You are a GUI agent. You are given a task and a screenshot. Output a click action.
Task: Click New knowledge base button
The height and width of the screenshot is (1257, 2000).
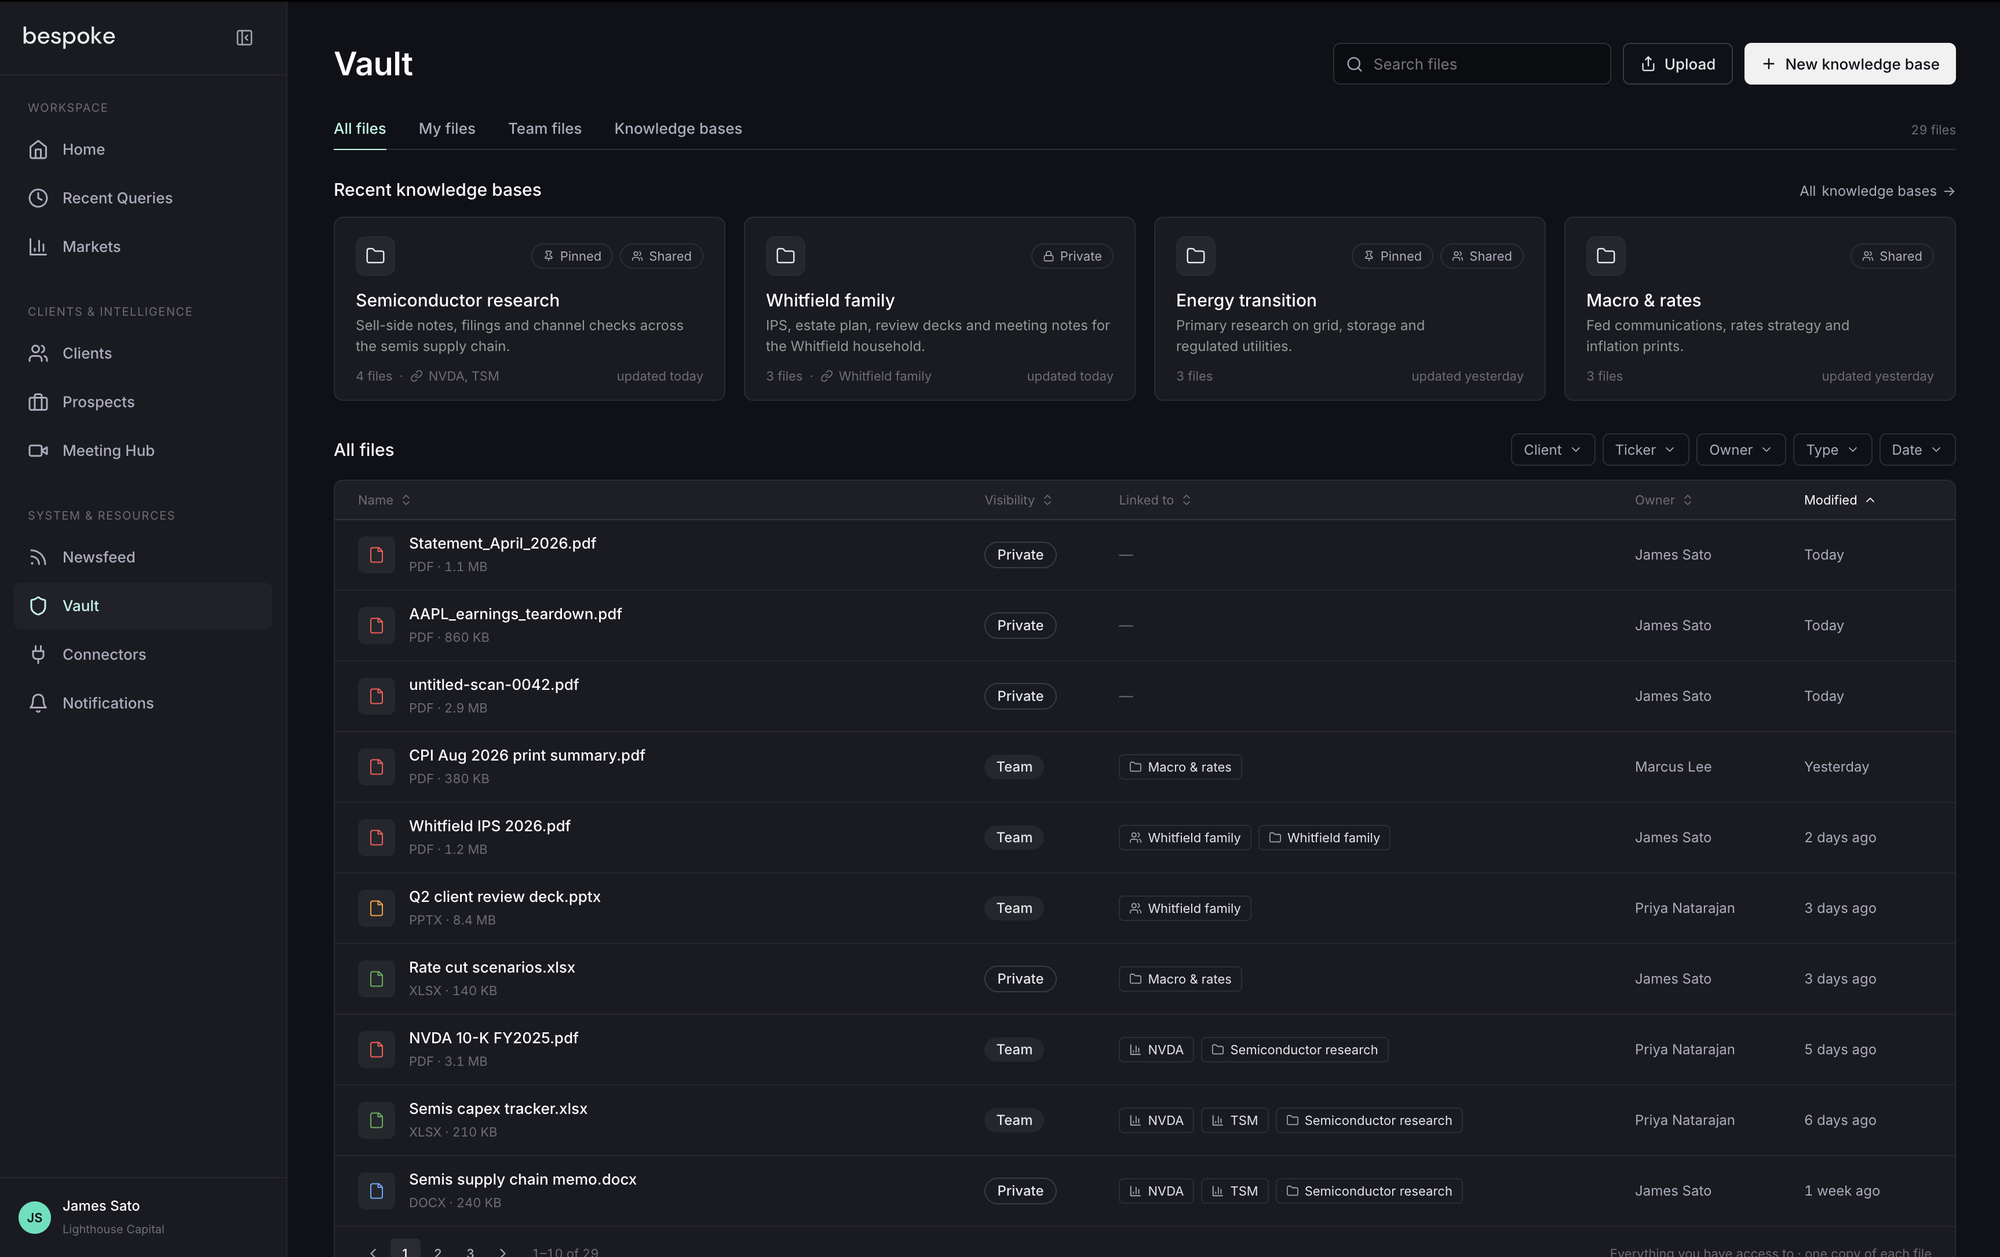click(1850, 64)
